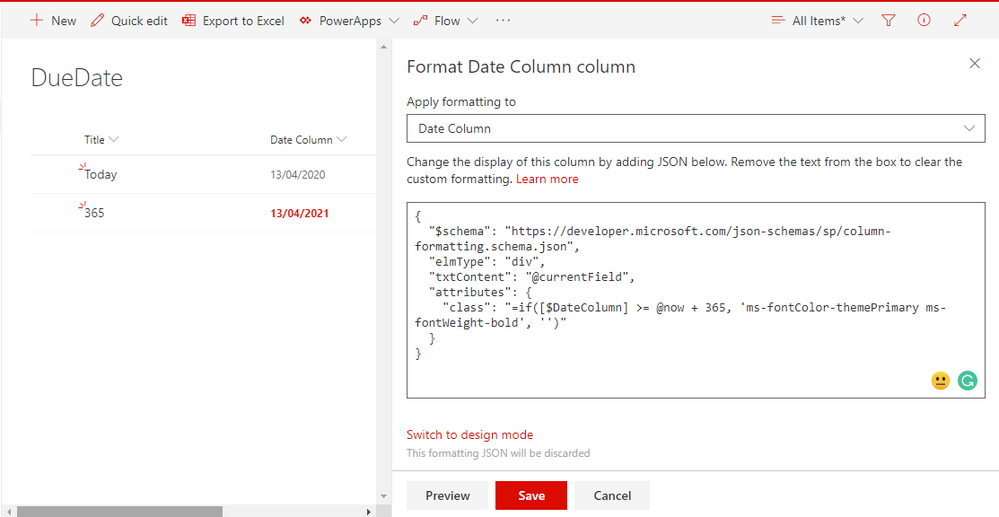Click the Flow icon

(x=420, y=20)
